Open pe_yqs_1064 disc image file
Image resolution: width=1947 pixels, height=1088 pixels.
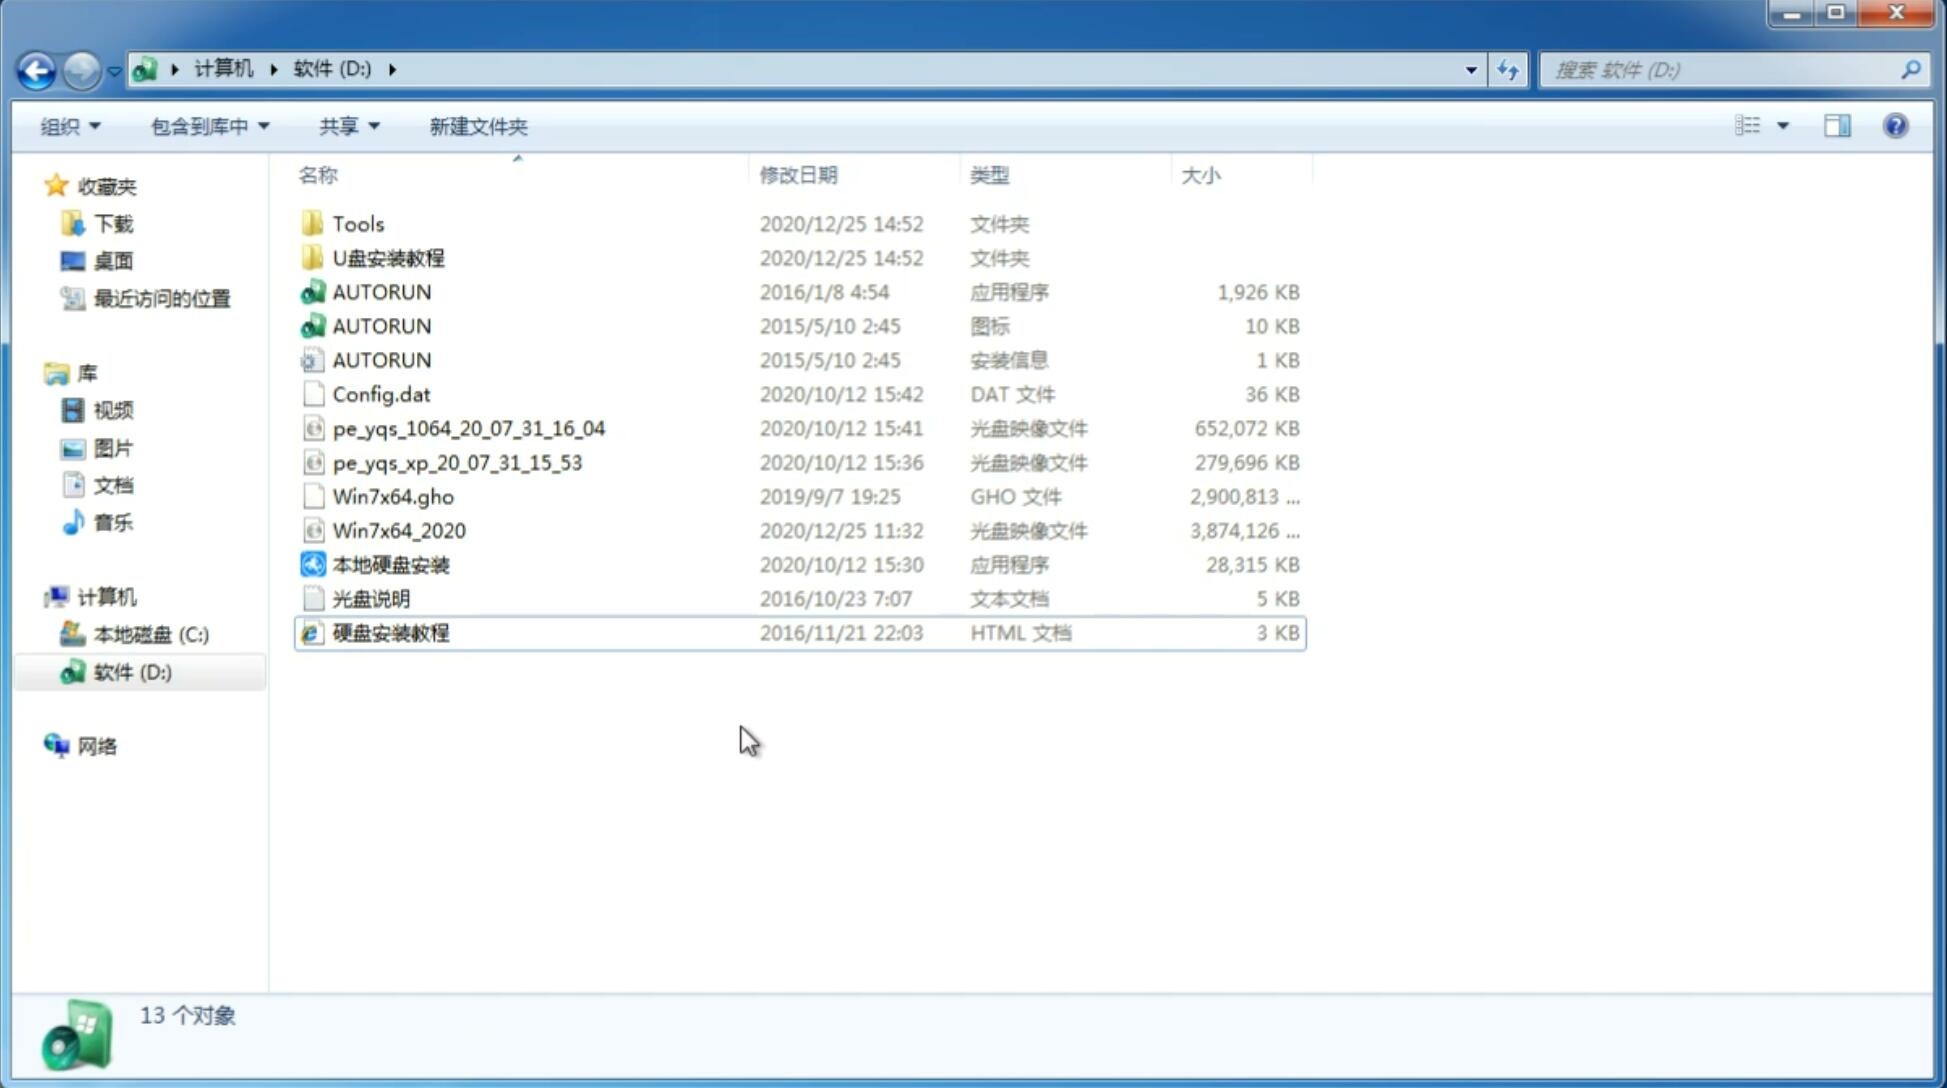point(468,428)
